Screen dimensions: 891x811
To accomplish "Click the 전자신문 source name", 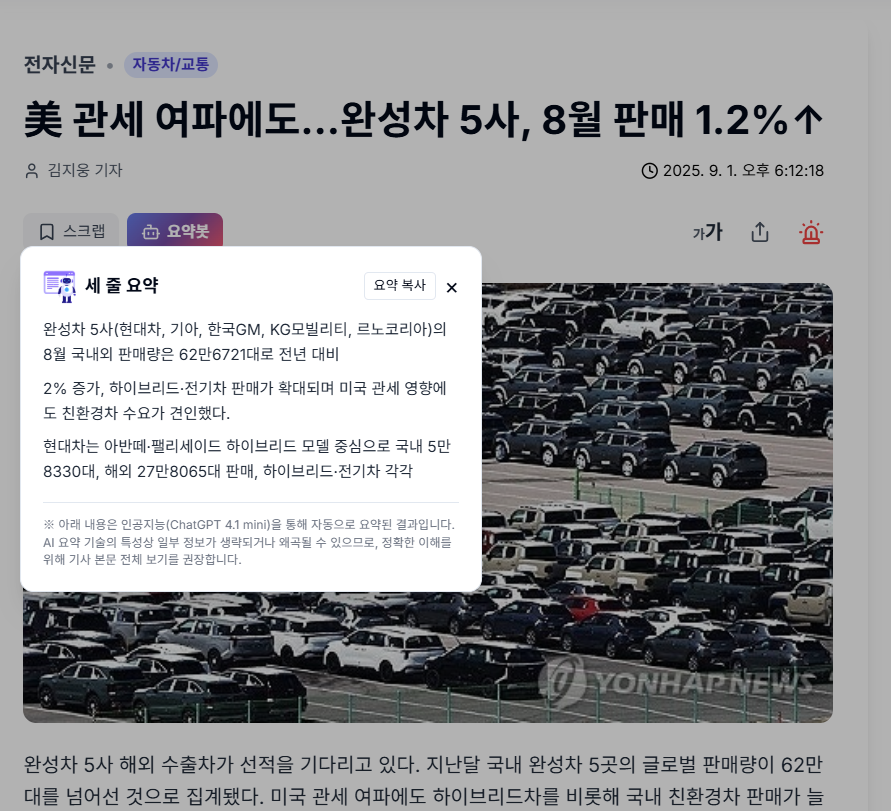I will coord(60,64).
